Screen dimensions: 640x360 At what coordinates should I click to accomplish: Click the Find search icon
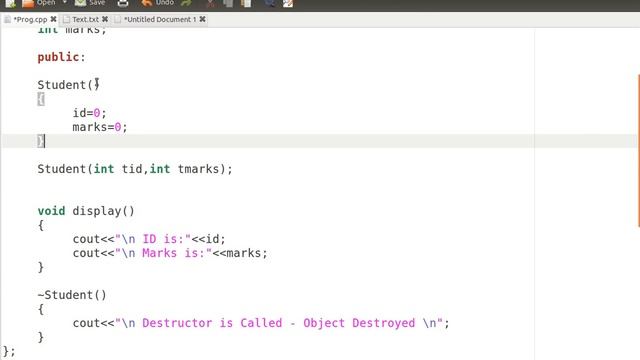coord(269,3)
